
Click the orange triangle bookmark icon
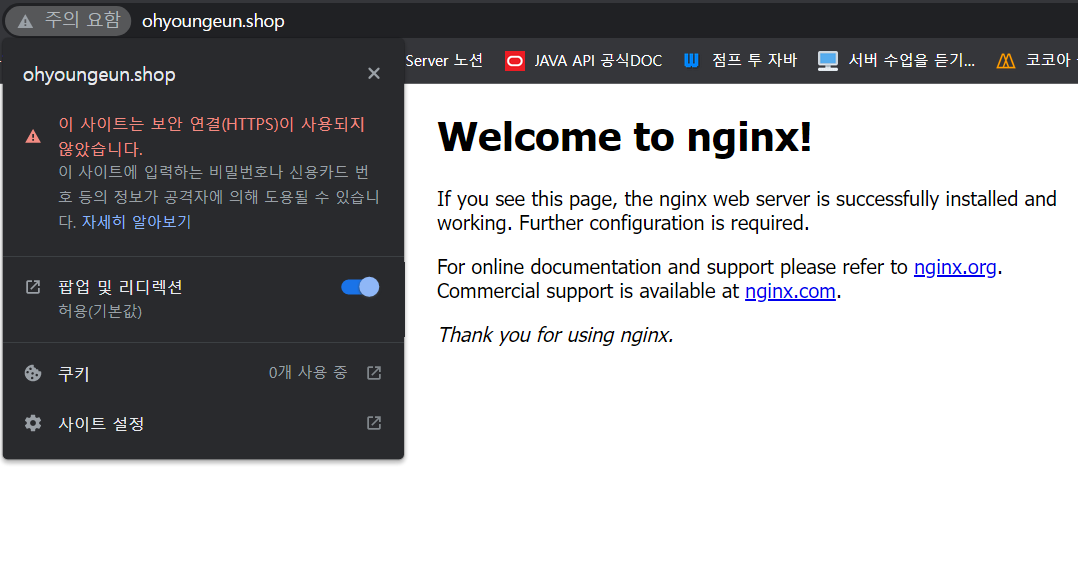(1006, 61)
